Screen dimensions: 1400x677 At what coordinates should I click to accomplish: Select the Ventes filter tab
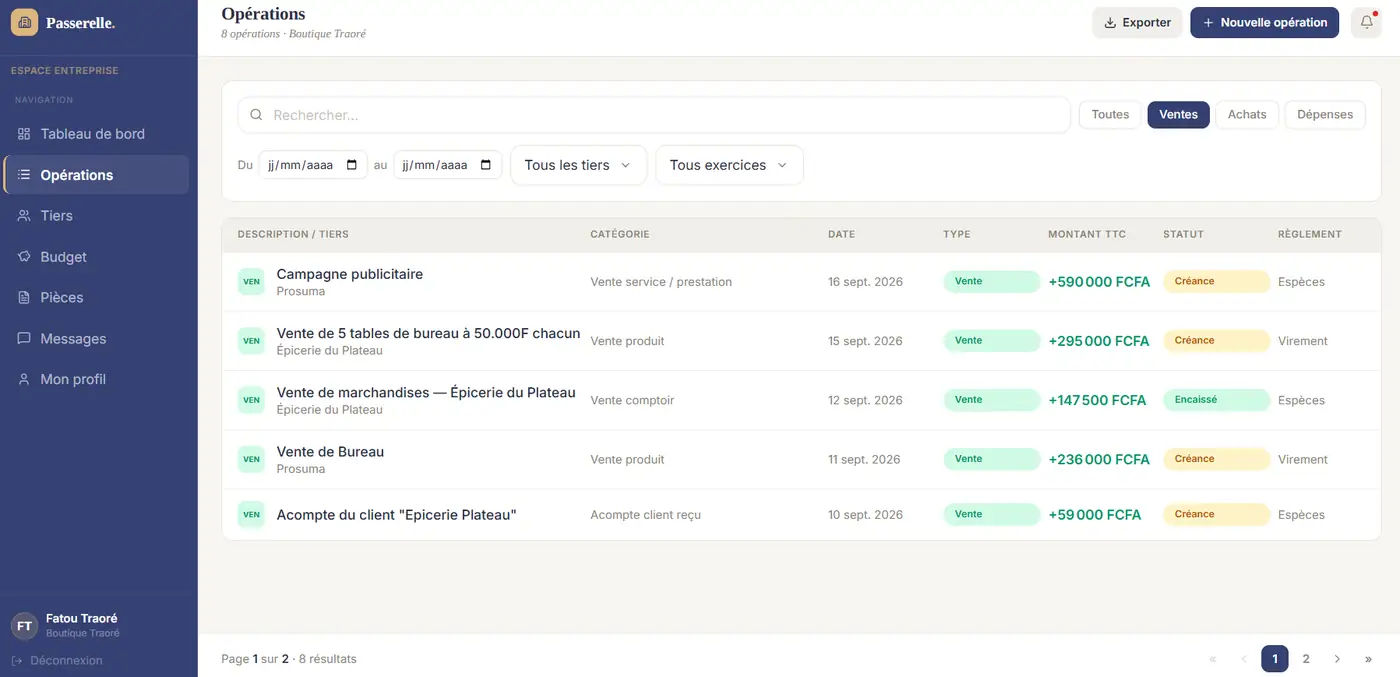[1178, 115]
